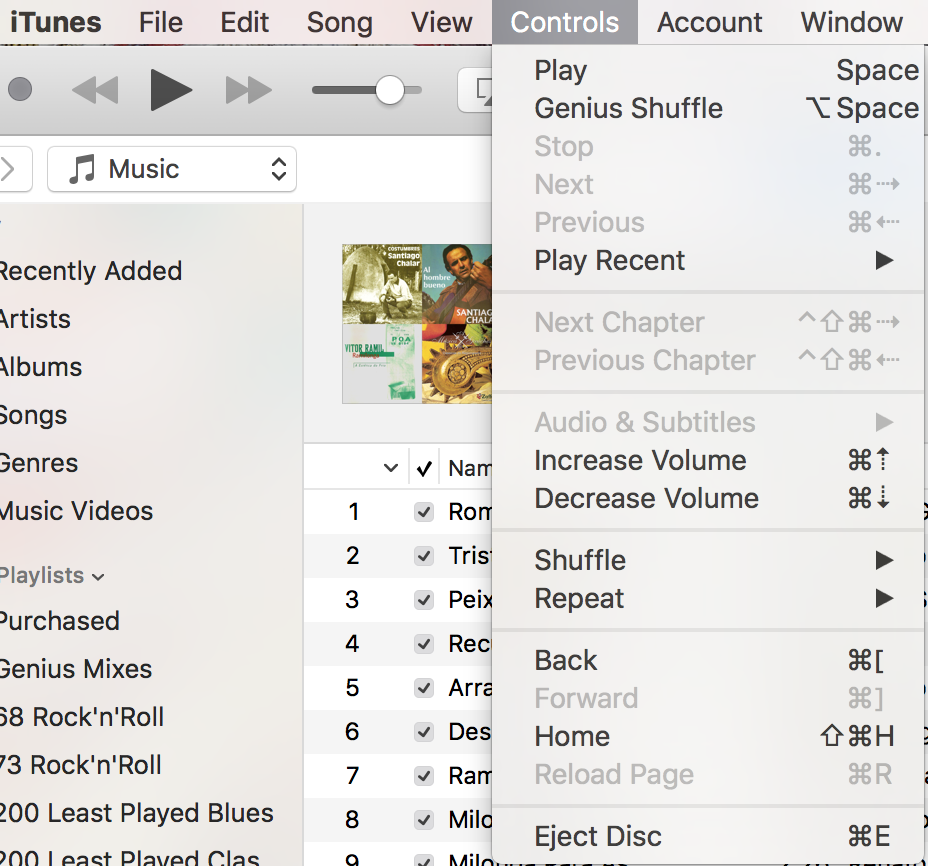Open the sort column dropdown chevron
This screenshot has height=866, width=928.
click(391, 468)
